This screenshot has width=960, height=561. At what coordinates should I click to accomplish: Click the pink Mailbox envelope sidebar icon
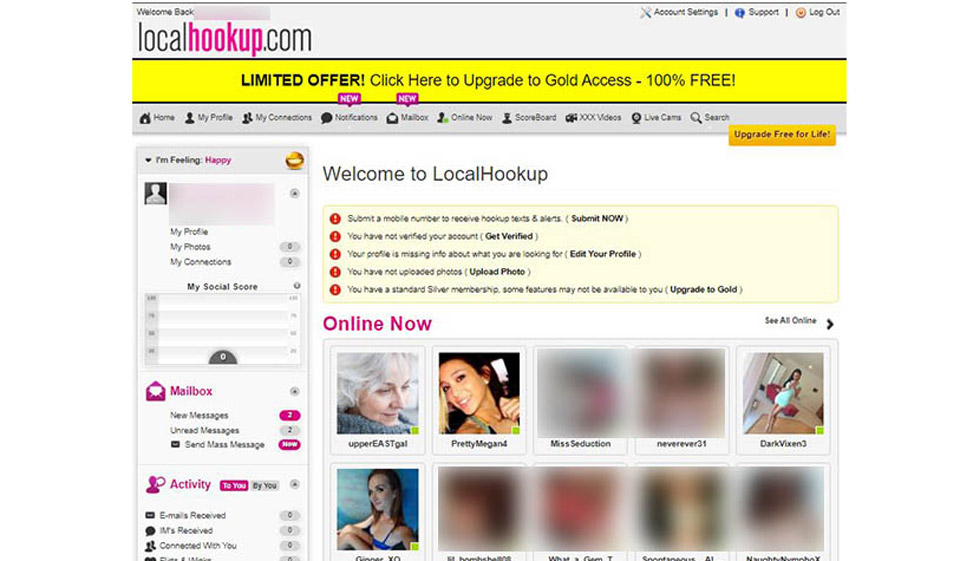[156, 391]
